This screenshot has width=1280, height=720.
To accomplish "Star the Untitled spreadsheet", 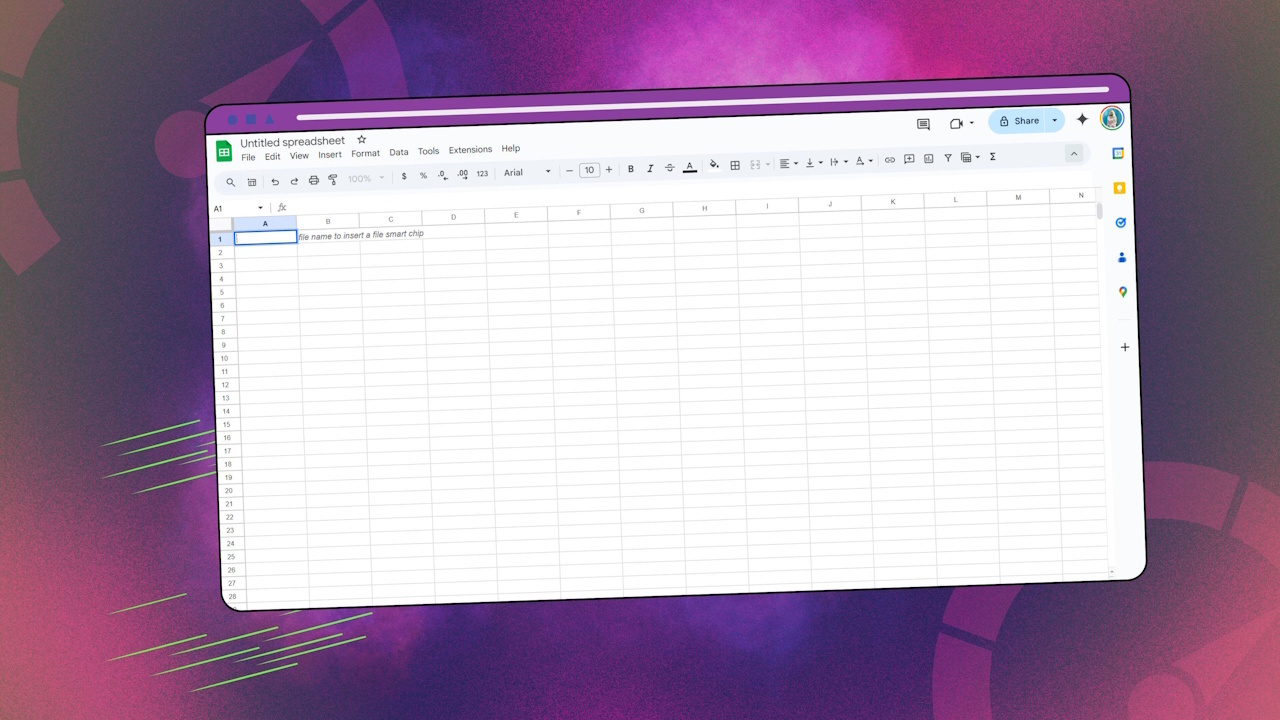I will [x=362, y=139].
